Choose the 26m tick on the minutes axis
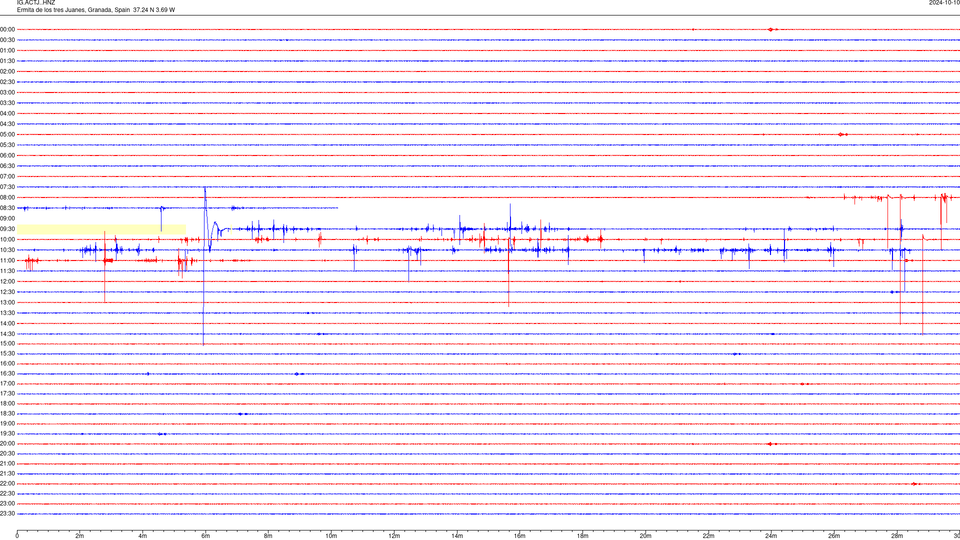The width and height of the screenshot is (960, 540). tap(834, 536)
